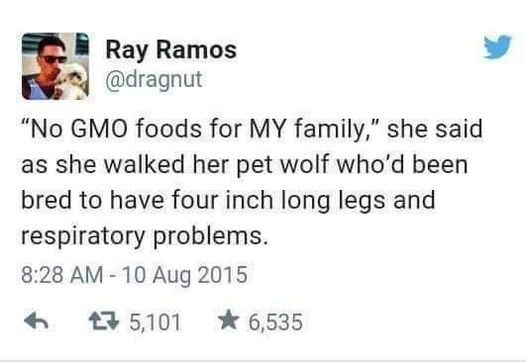Click the reply arrow icon
526x362 pixels.
click(36, 321)
